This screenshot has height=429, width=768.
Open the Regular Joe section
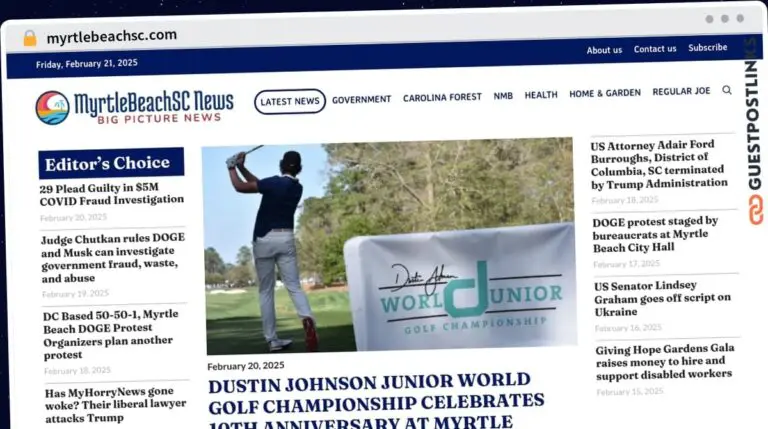(x=681, y=92)
